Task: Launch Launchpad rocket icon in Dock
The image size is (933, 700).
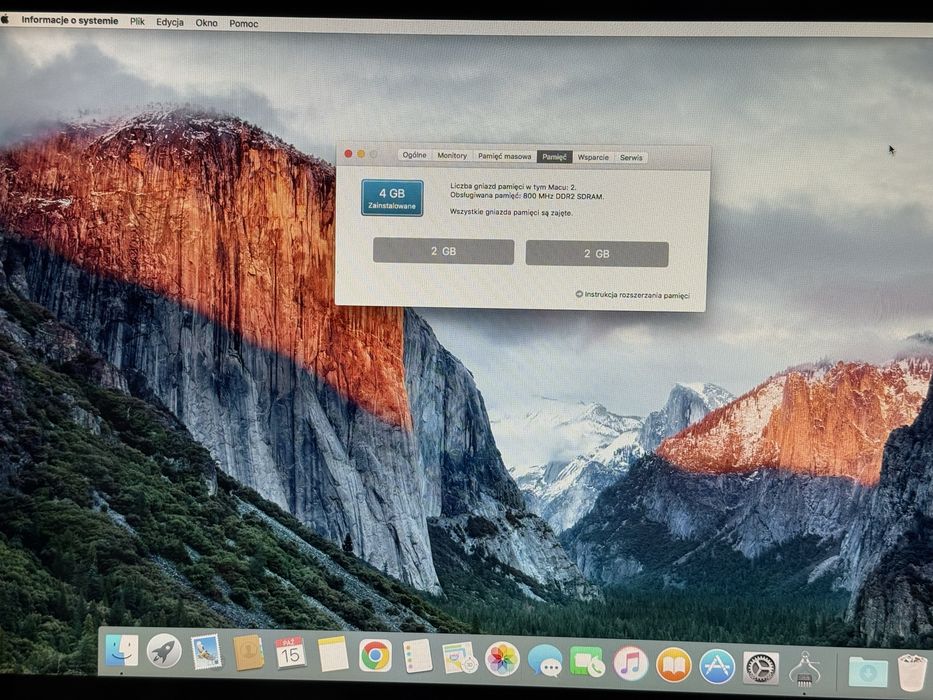Action: (164, 651)
